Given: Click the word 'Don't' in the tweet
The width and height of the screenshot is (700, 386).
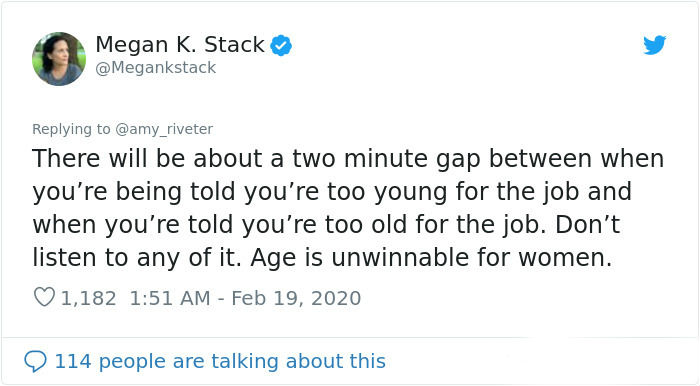Looking at the screenshot, I should pyautogui.click(x=588, y=224).
